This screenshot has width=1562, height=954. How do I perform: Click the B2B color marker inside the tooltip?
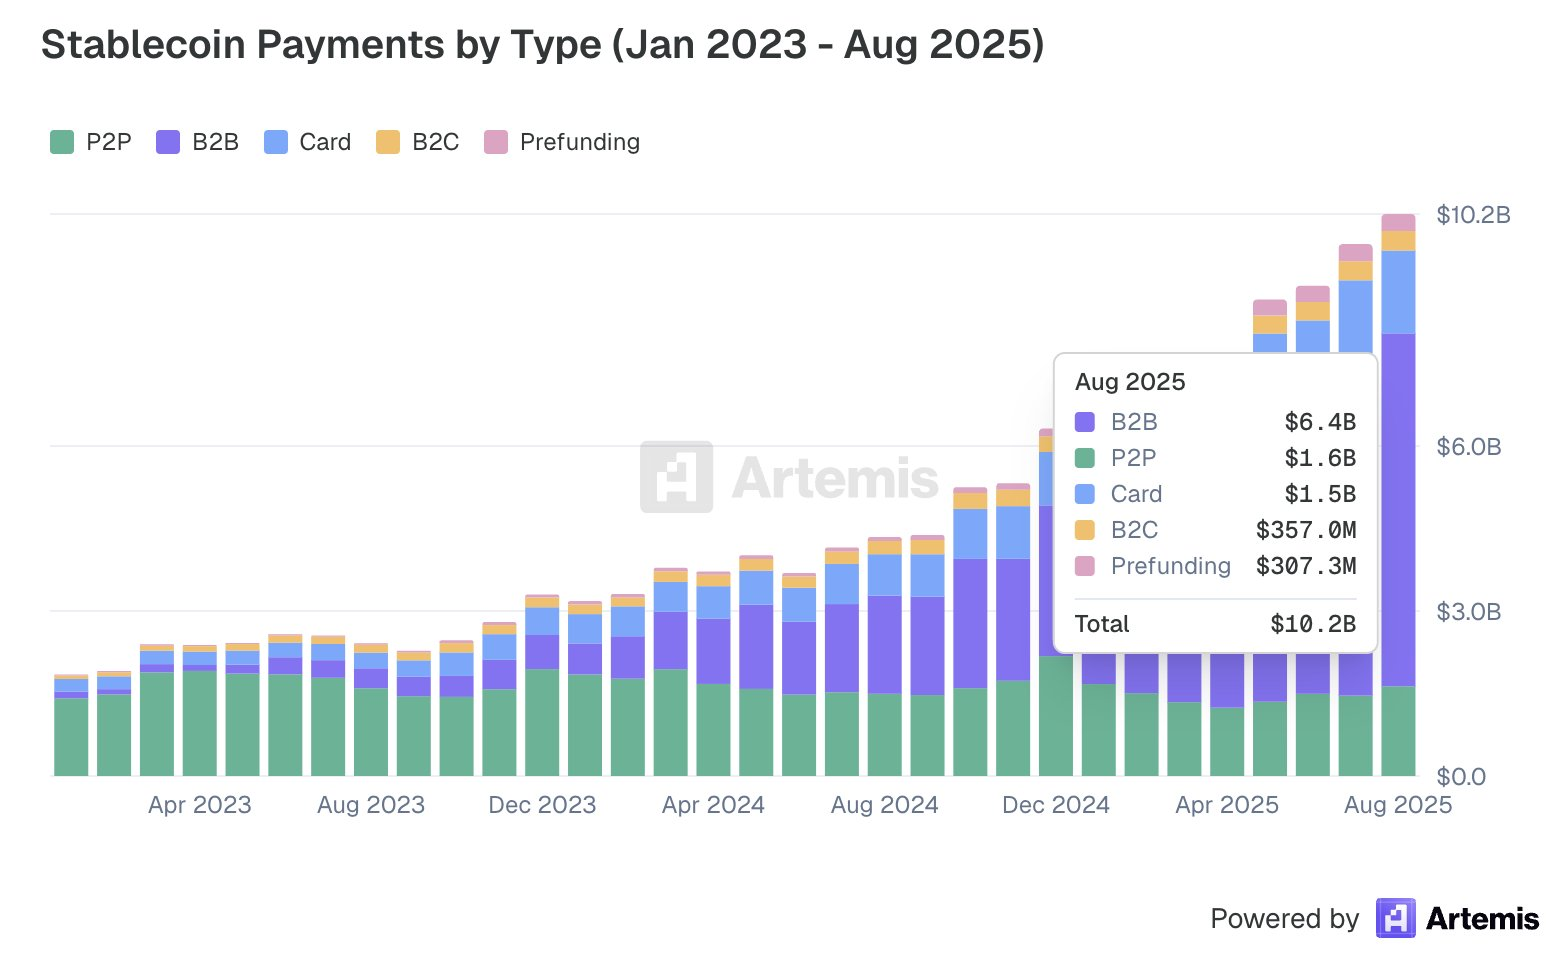point(1087,422)
